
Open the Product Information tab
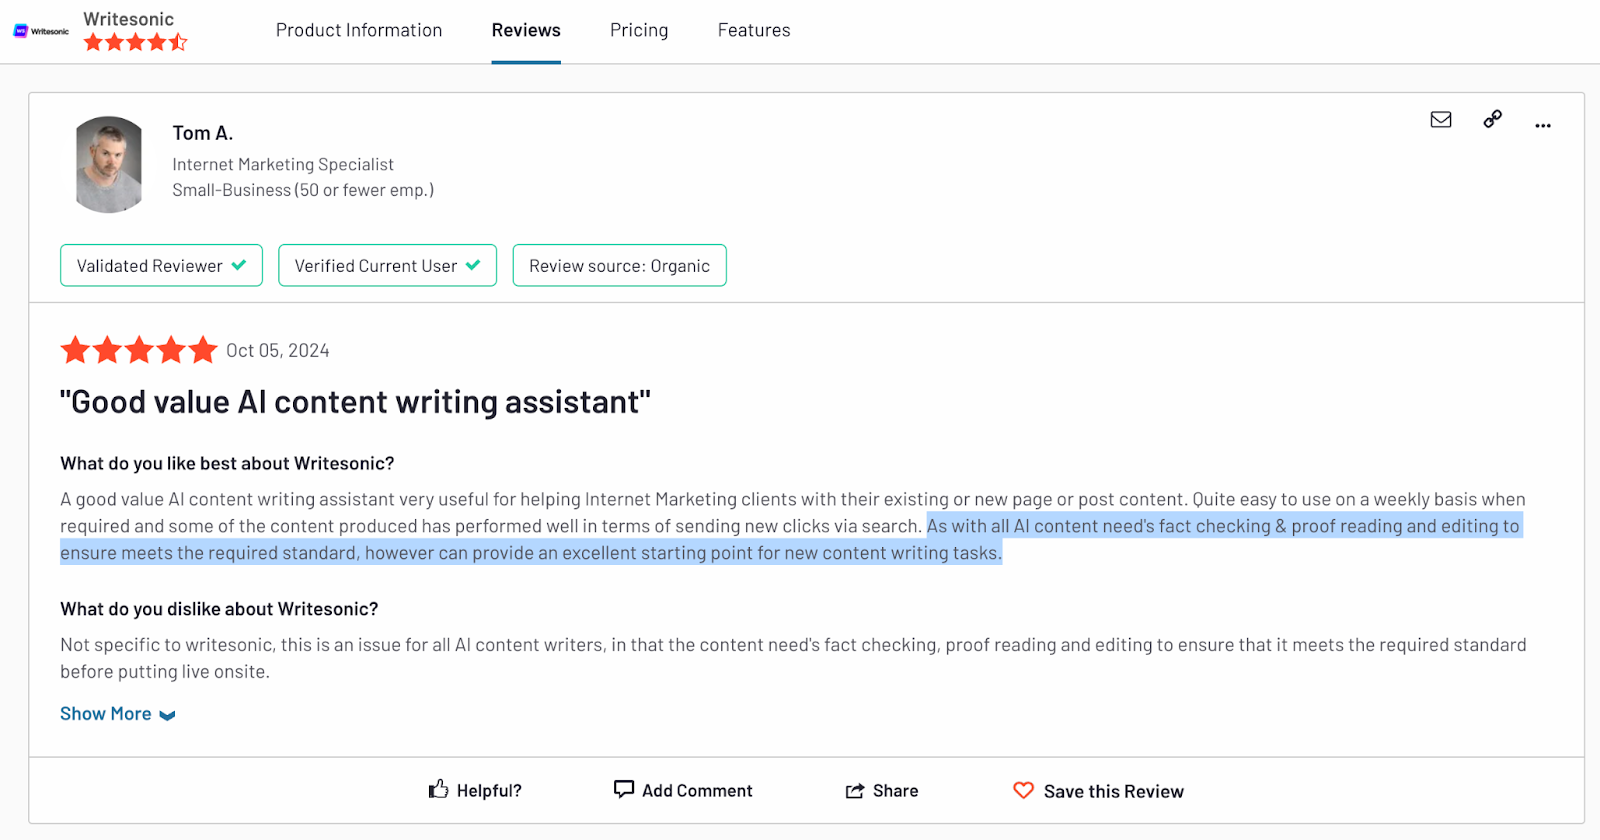point(359,30)
